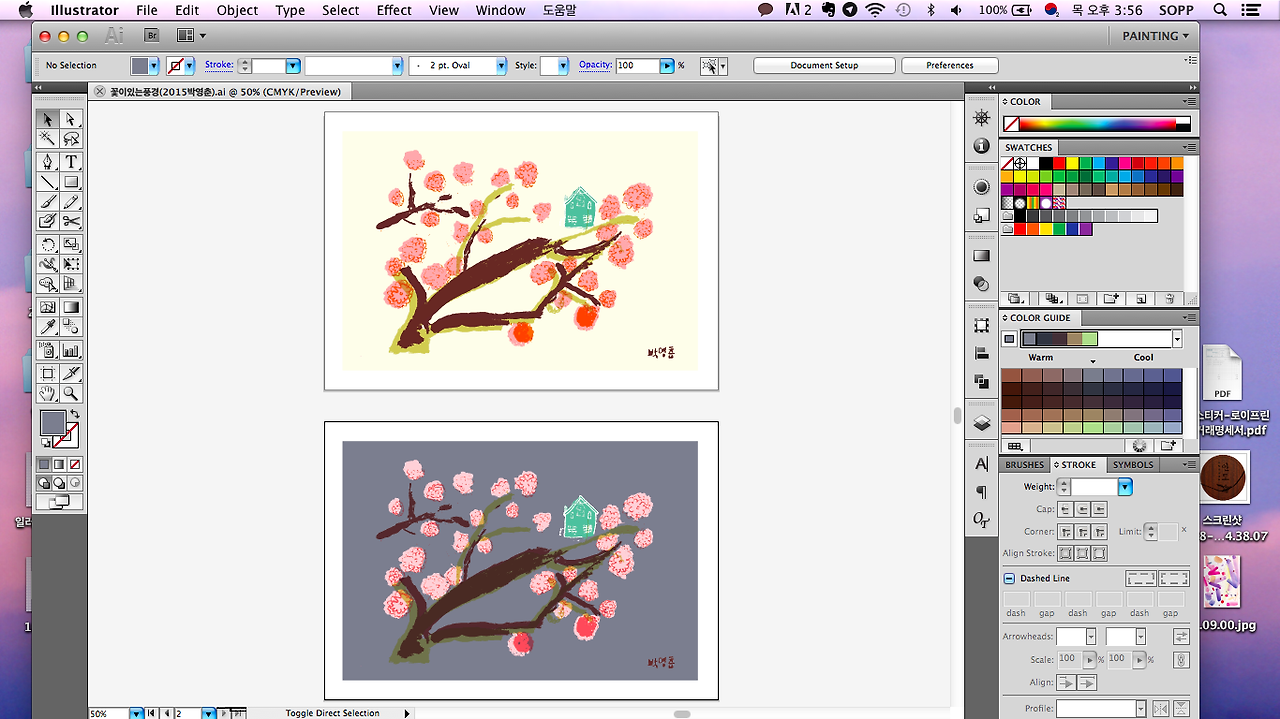
Task: Pick a color from the Color spectrum bar
Action: pyautogui.click(x=1096, y=125)
